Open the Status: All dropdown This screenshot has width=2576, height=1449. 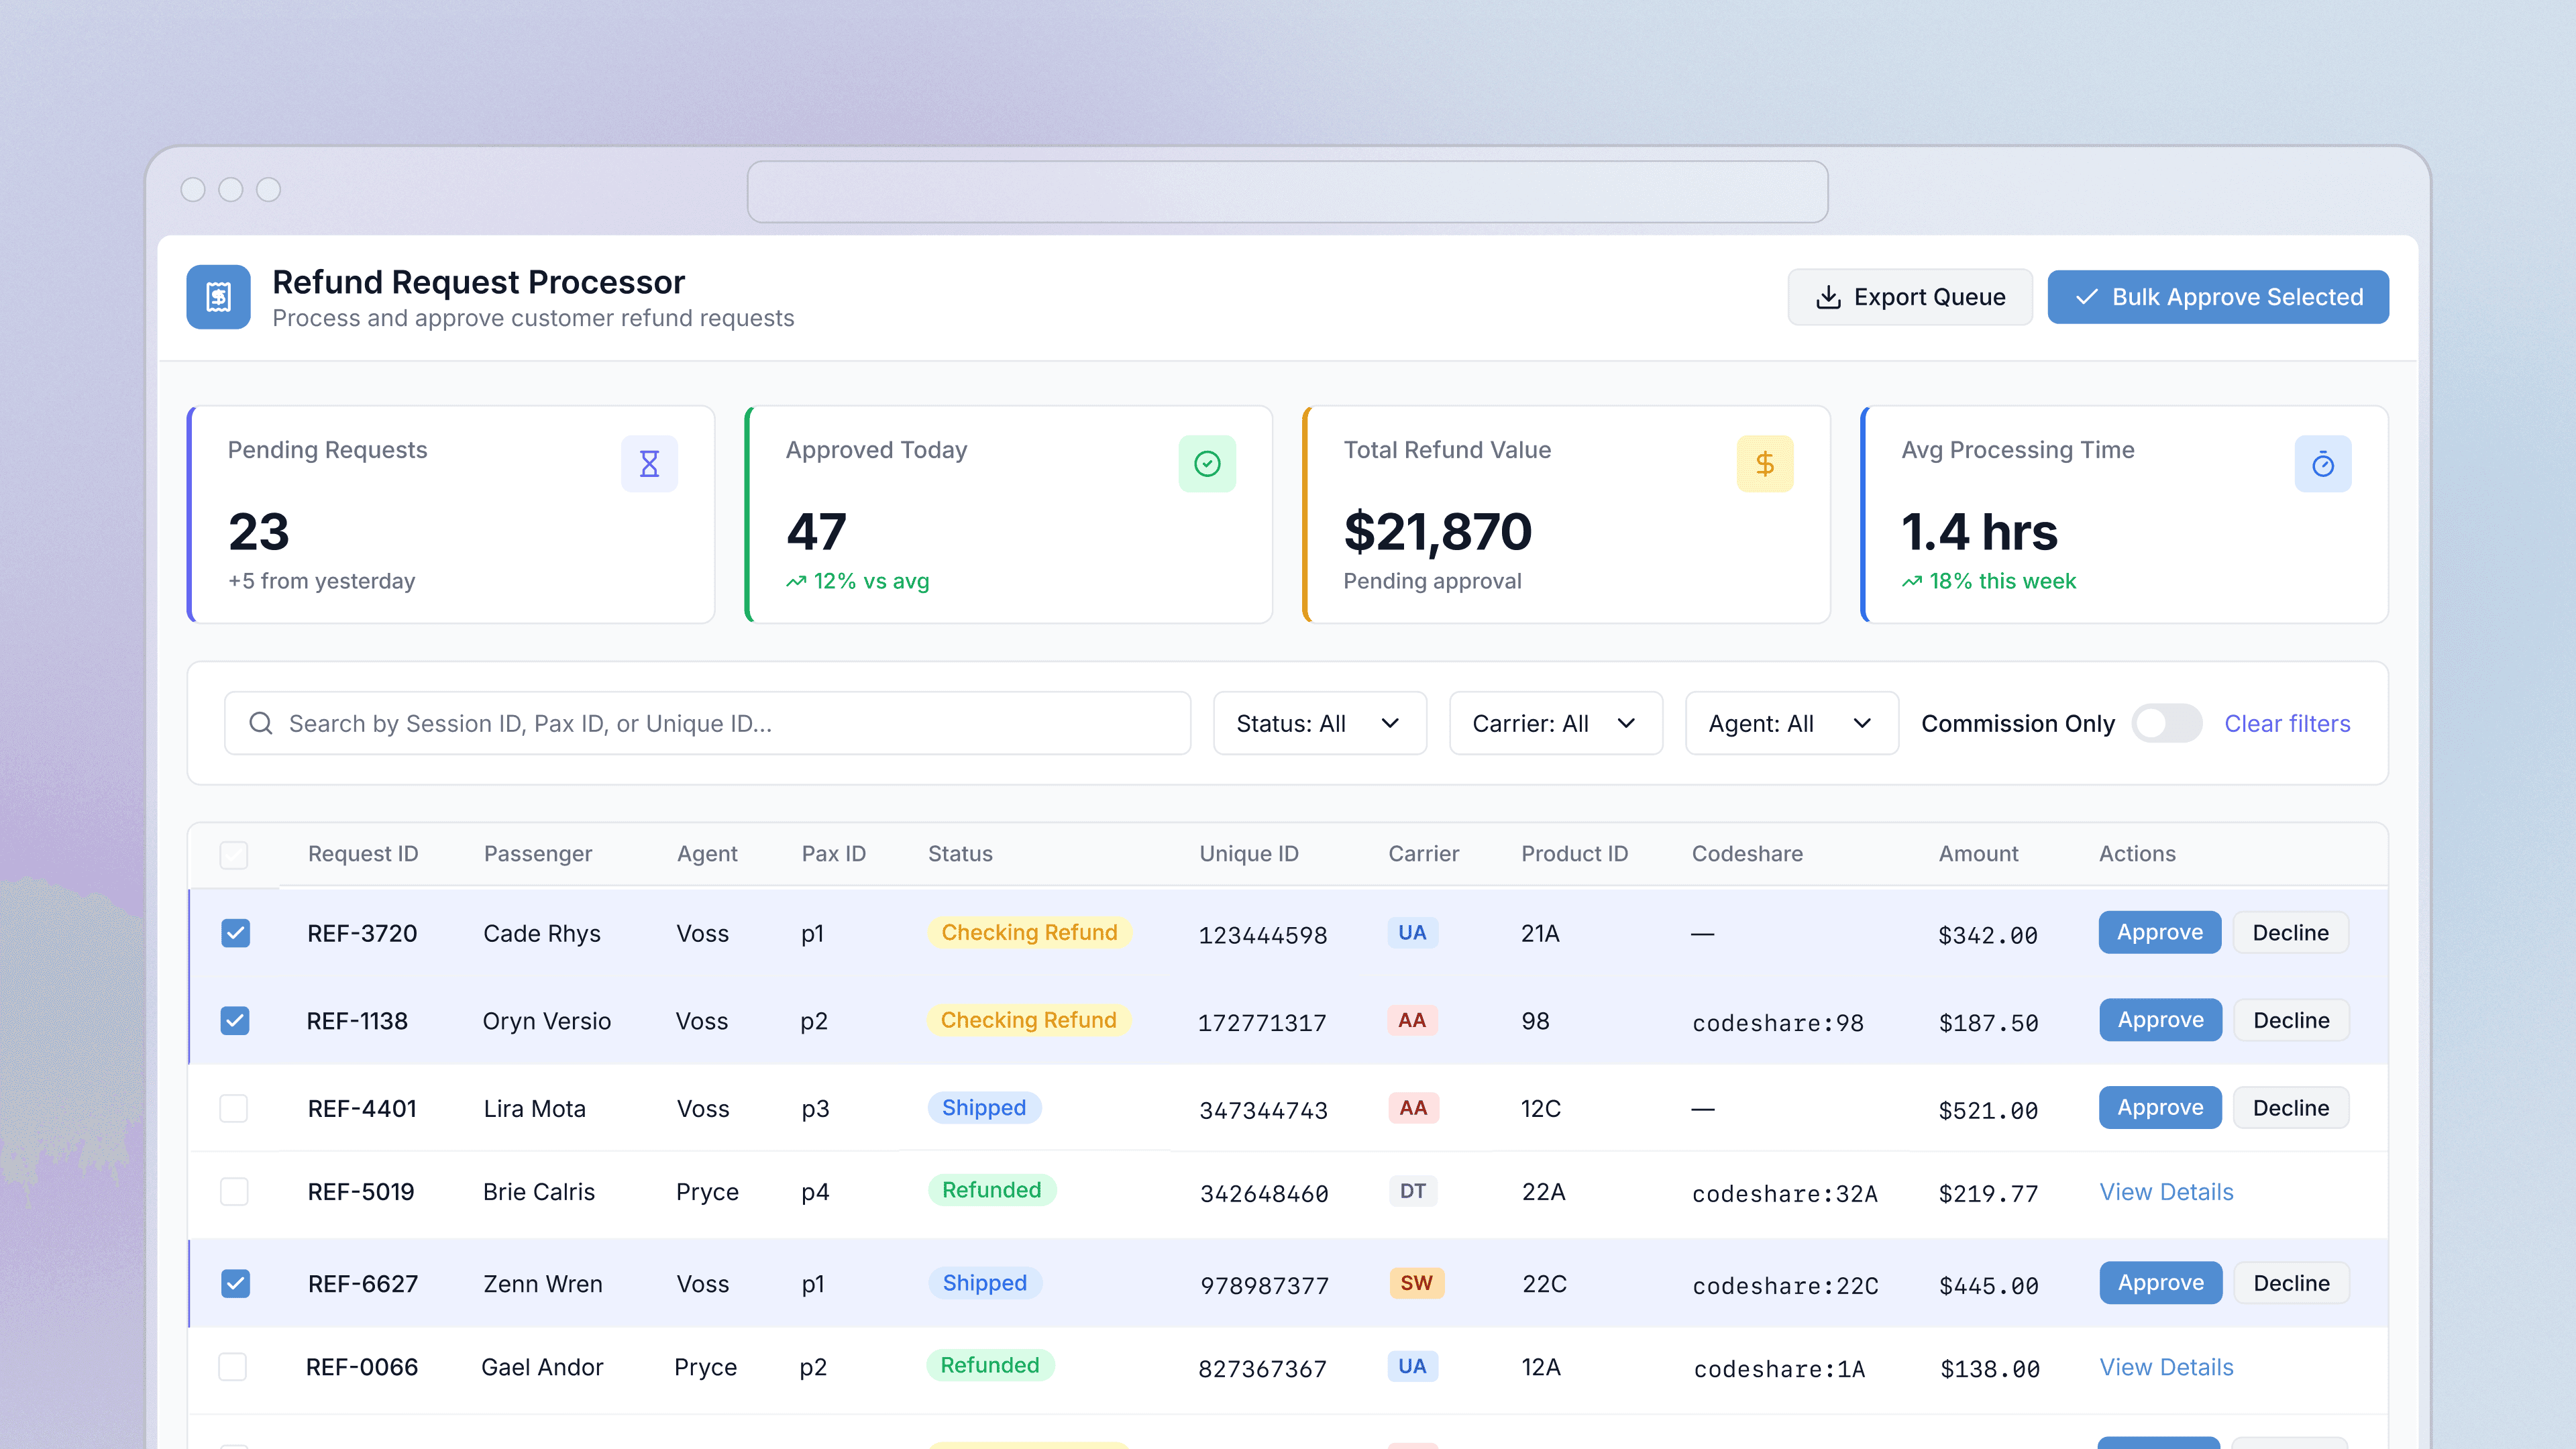(x=1319, y=723)
